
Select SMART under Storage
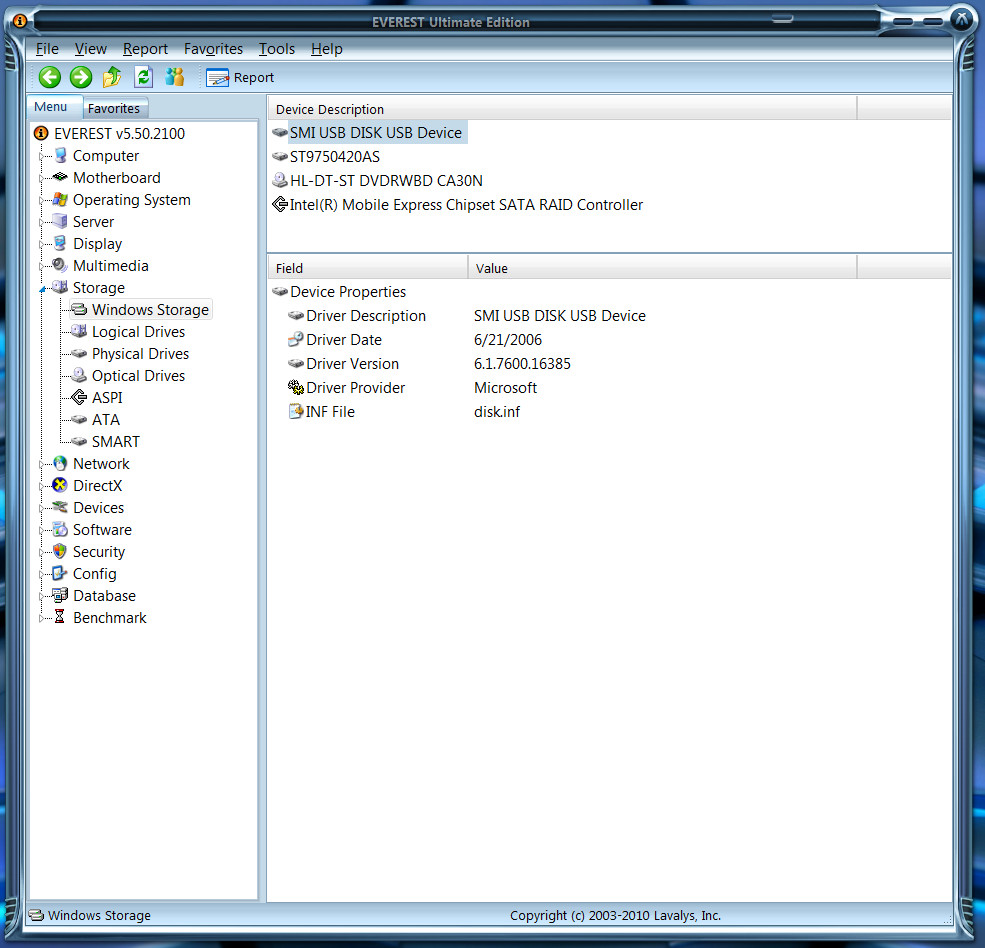coord(116,442)
